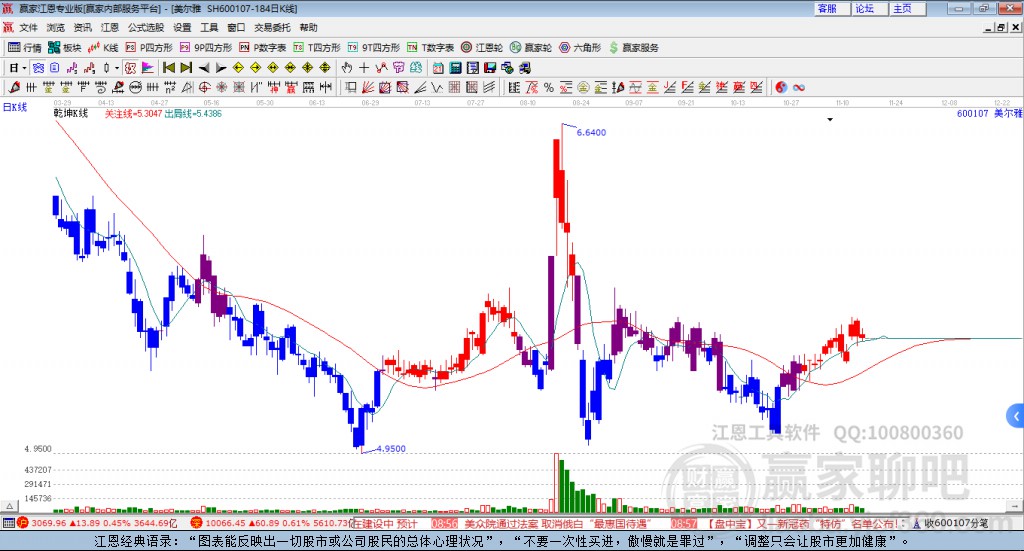Image resolution: width=1024 pixels, height=551 pixels.
Task: Click the 日K线 label
Action: point(15,107)
